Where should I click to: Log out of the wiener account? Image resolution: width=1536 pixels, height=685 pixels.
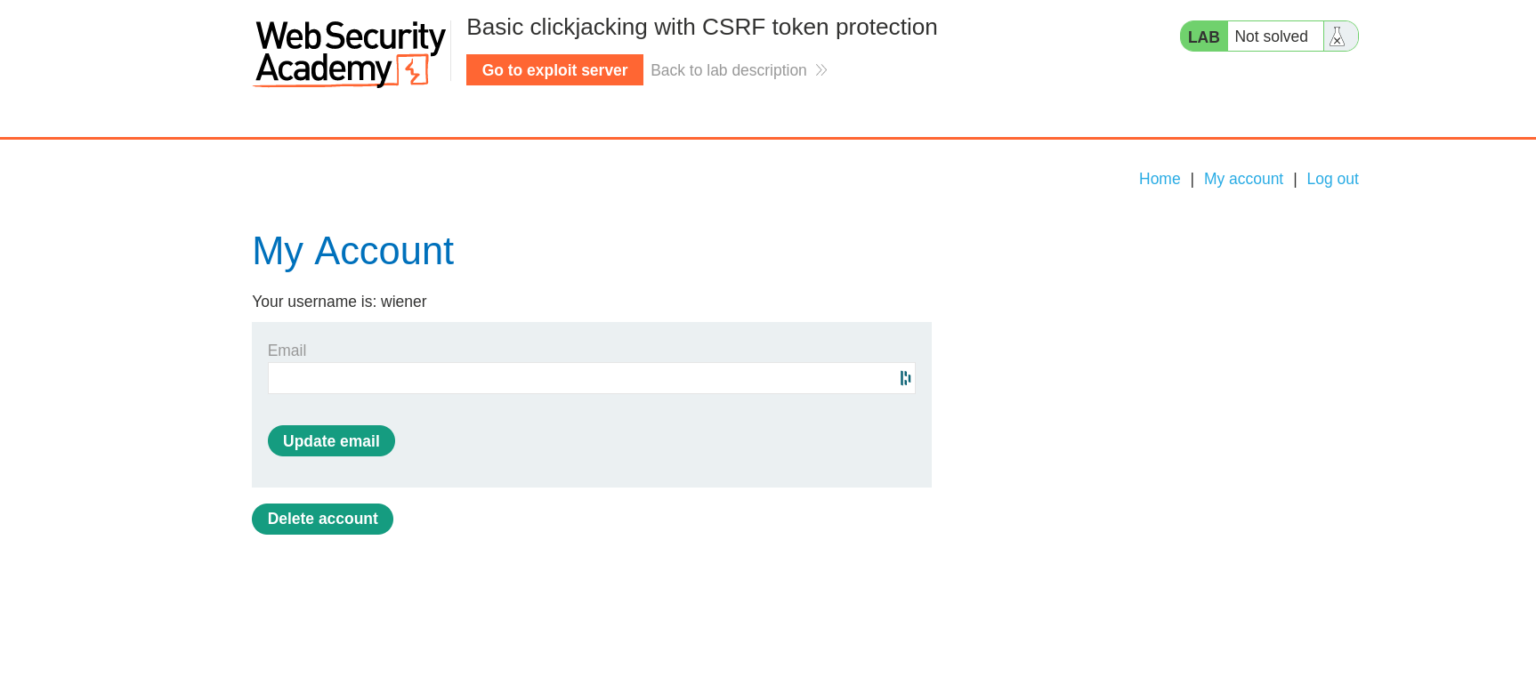click(1332, 178)
